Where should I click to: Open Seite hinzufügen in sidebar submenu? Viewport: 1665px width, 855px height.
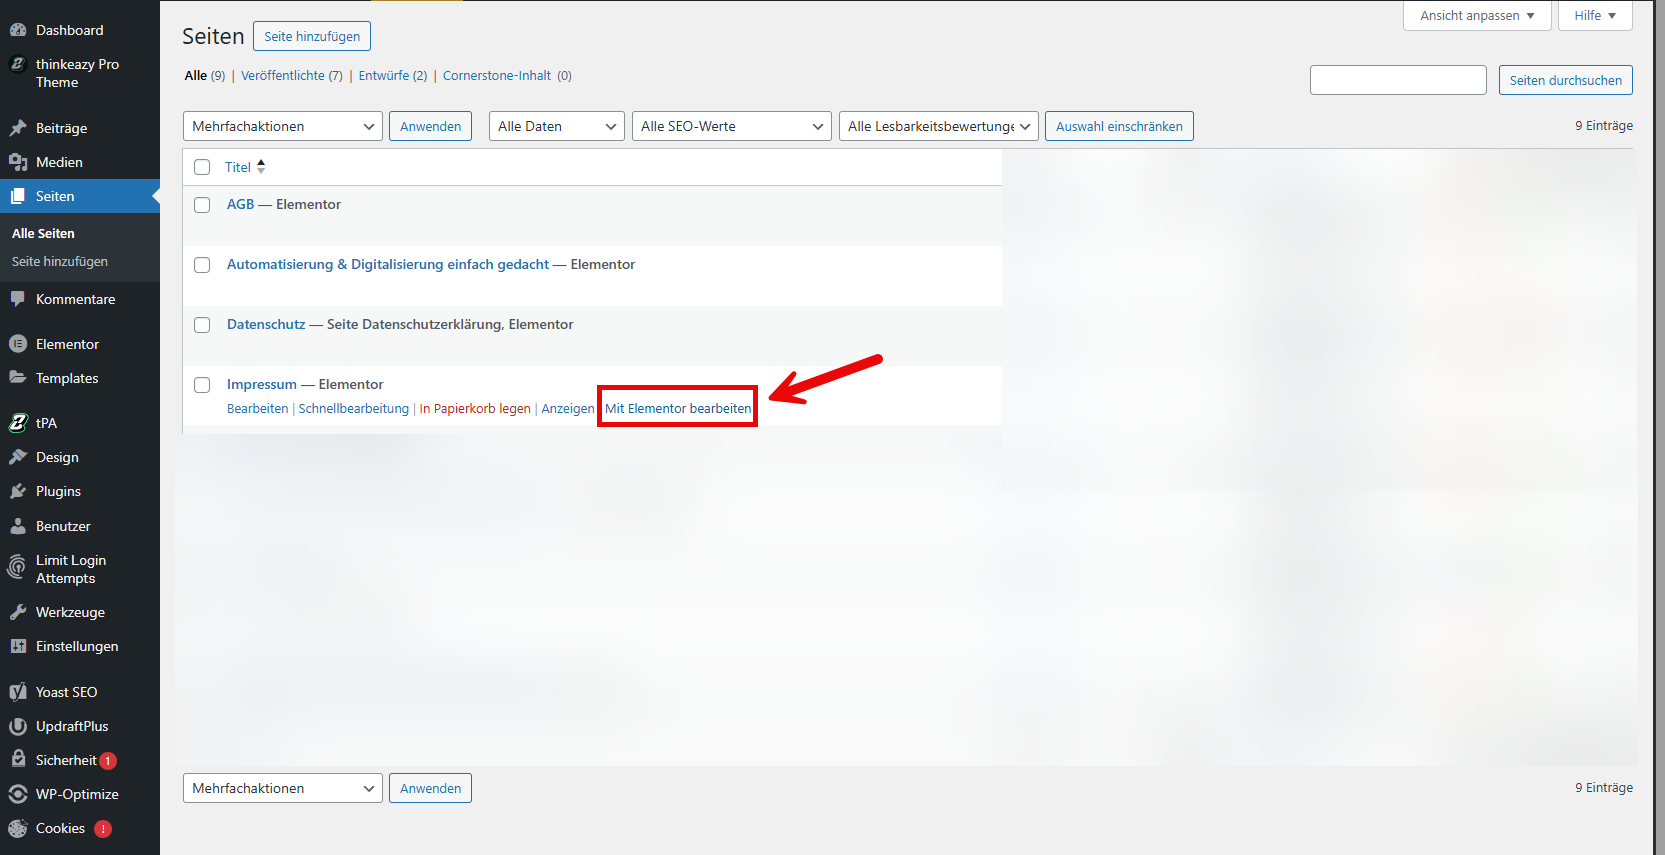click(x=60, y=261)
